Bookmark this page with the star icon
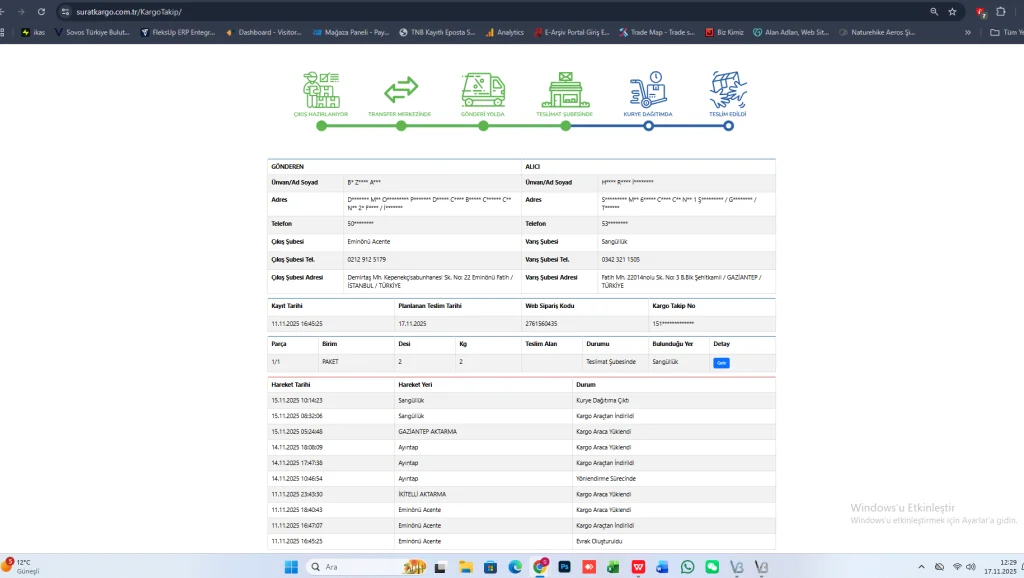 (952, 11)
